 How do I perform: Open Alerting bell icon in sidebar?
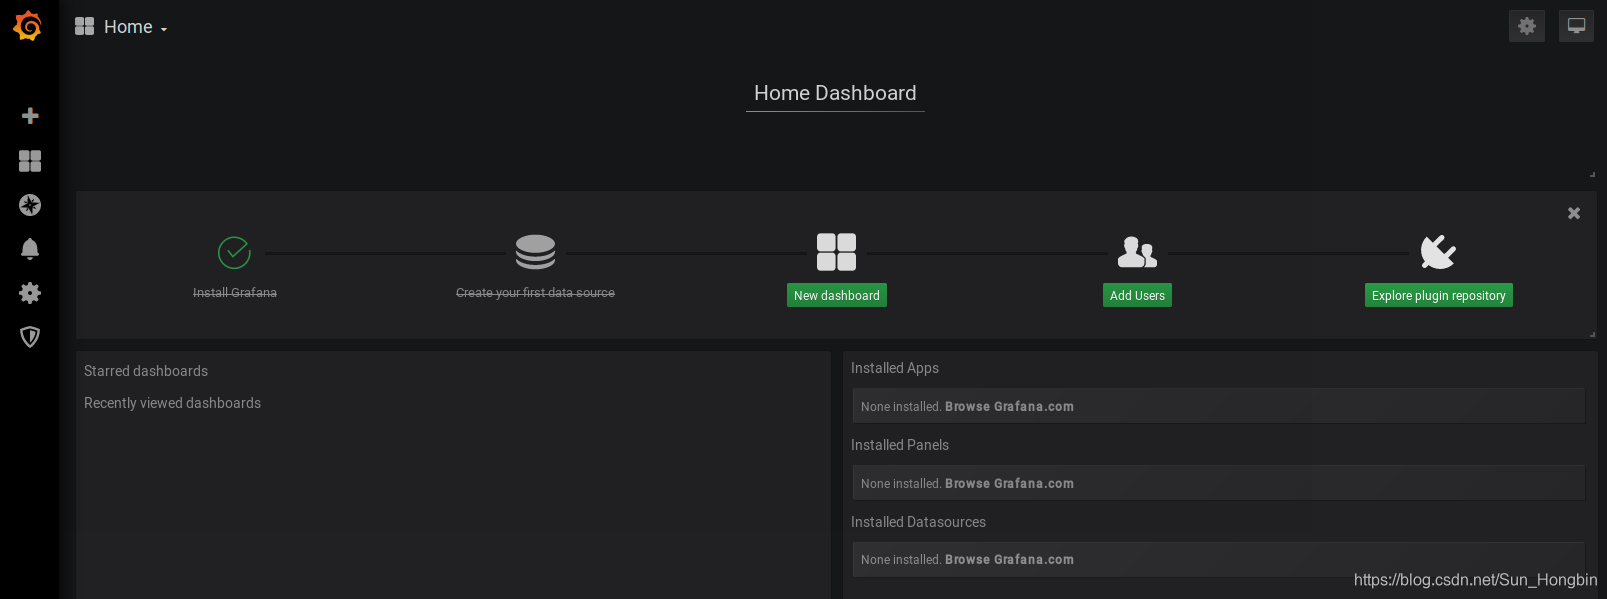(30, 249)
